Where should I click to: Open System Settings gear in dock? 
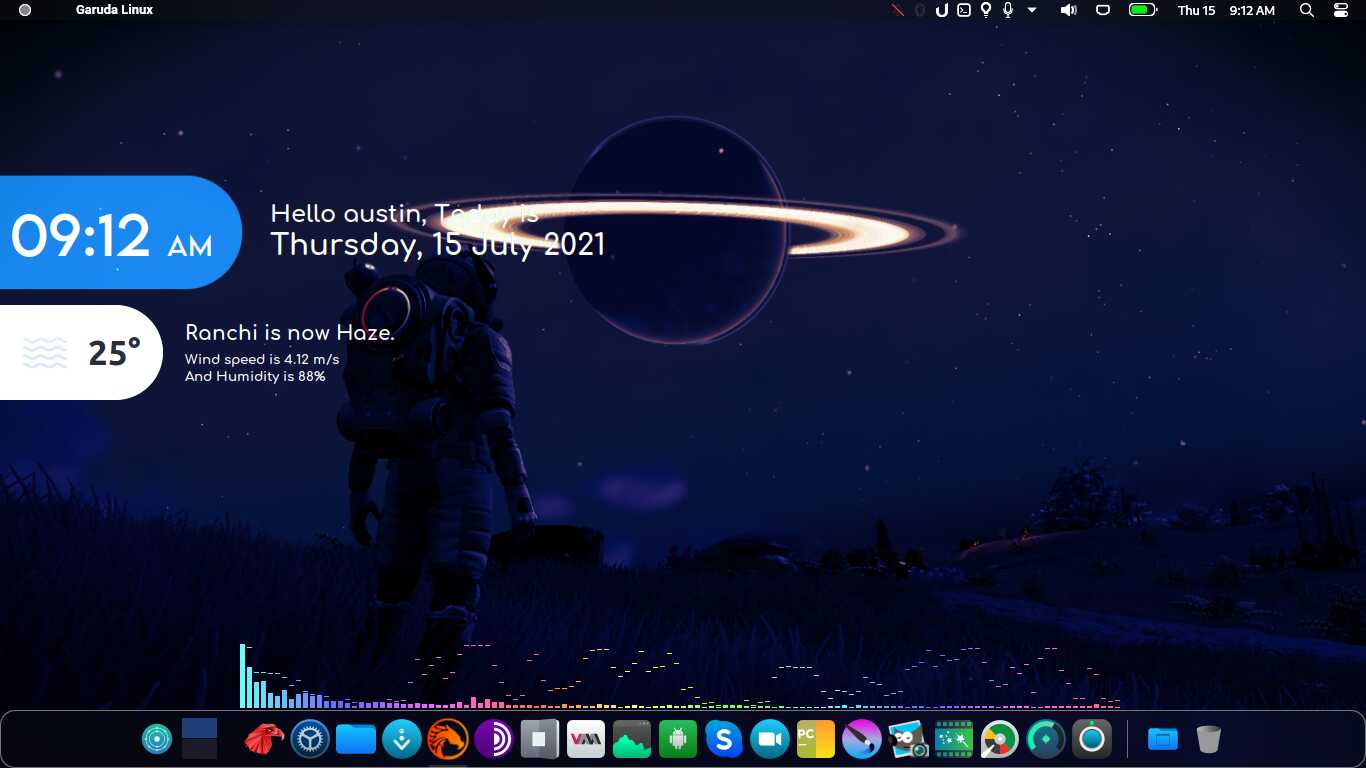[310, 739]
